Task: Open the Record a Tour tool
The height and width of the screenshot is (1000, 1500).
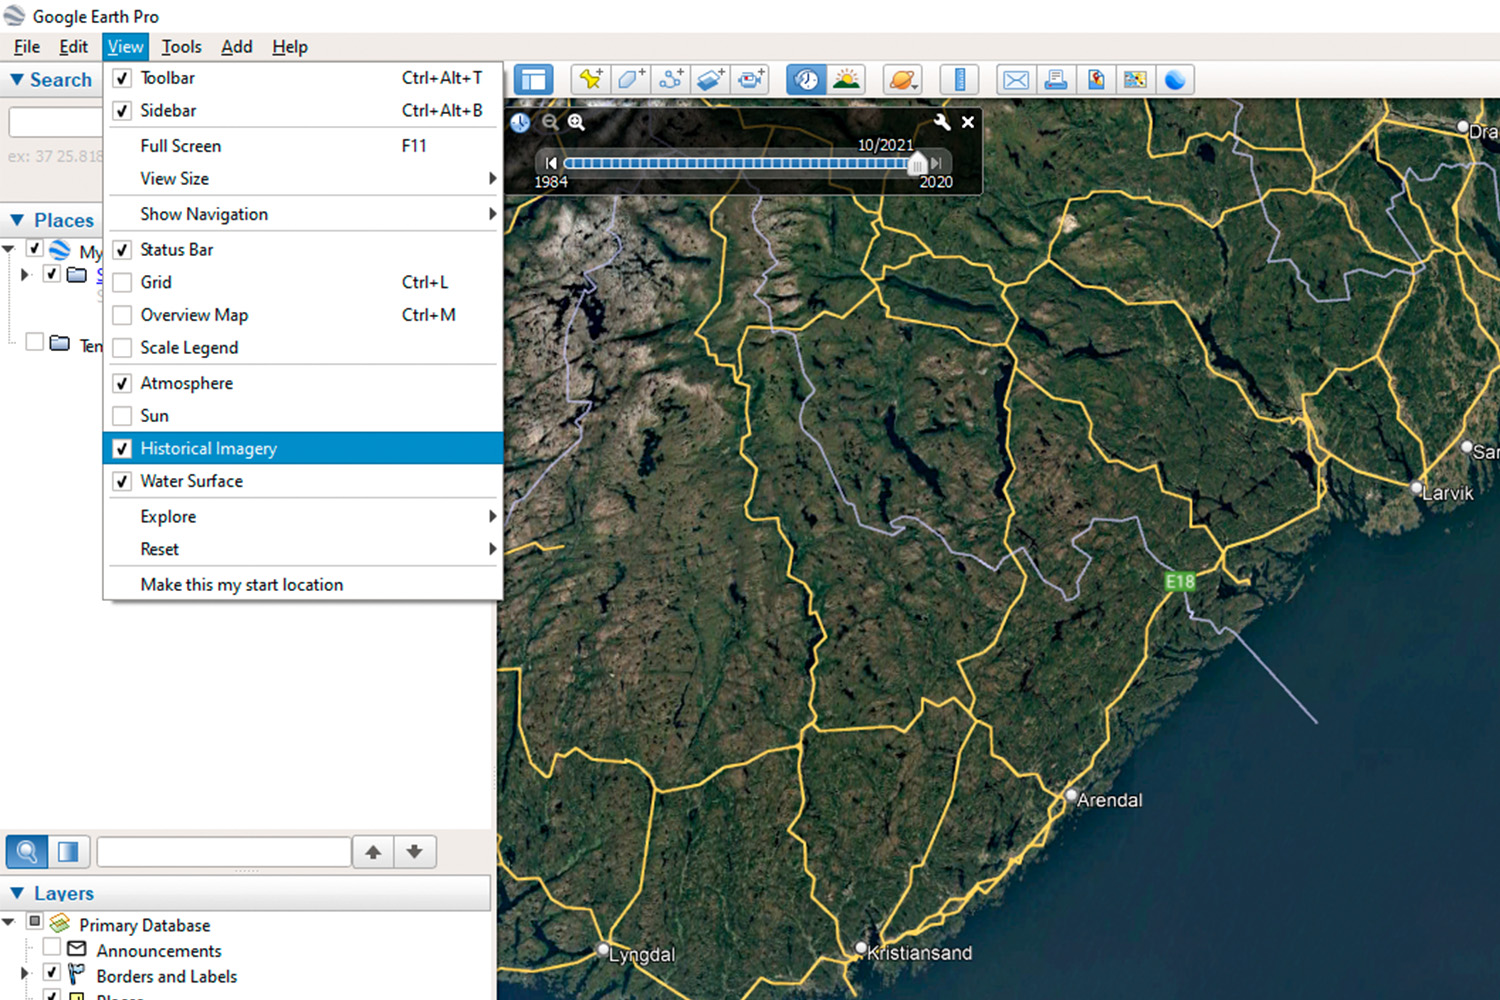Action: pyautogui.click(x=750, y=79)
